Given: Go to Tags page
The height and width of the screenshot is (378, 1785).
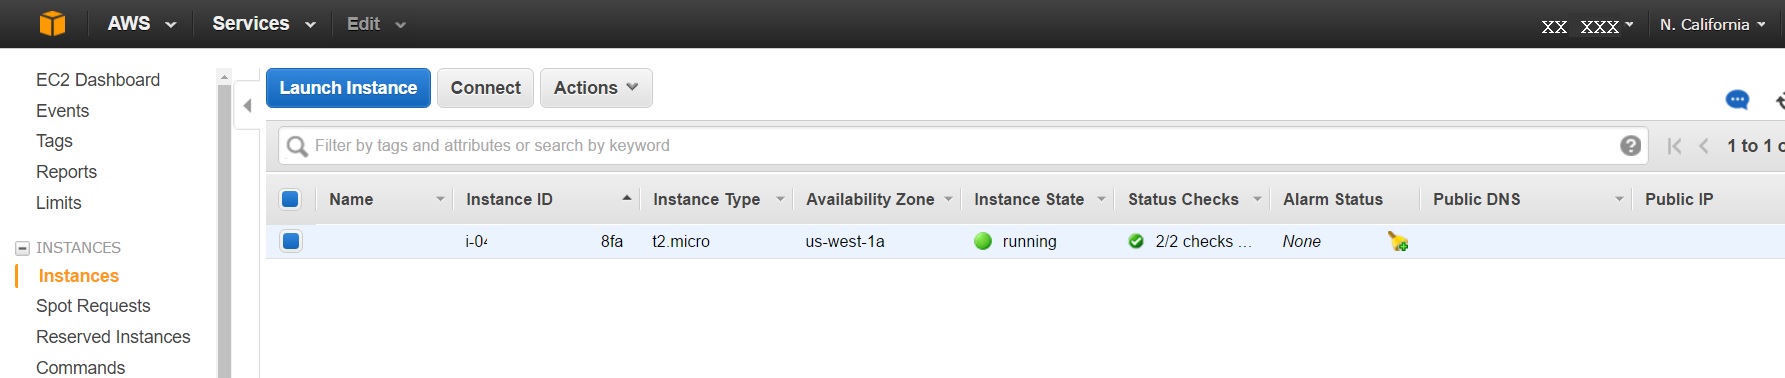Looking at the screenshot, I should [x=54, y=141].
